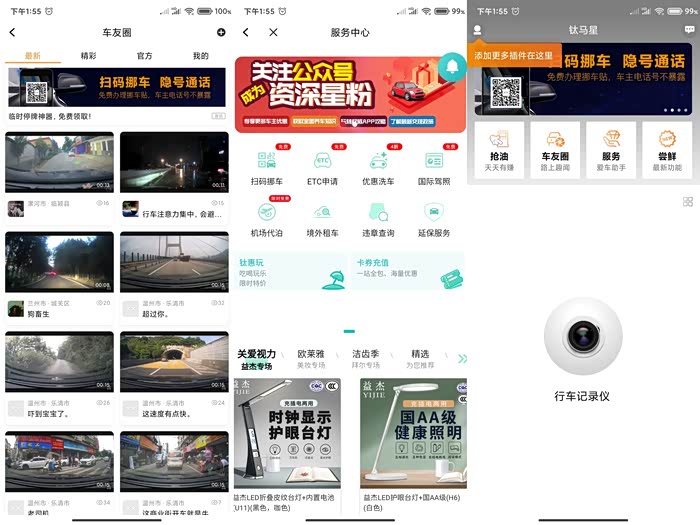
Task: Tap the 行车记录仪 label
Action: [x=582, y=396]
